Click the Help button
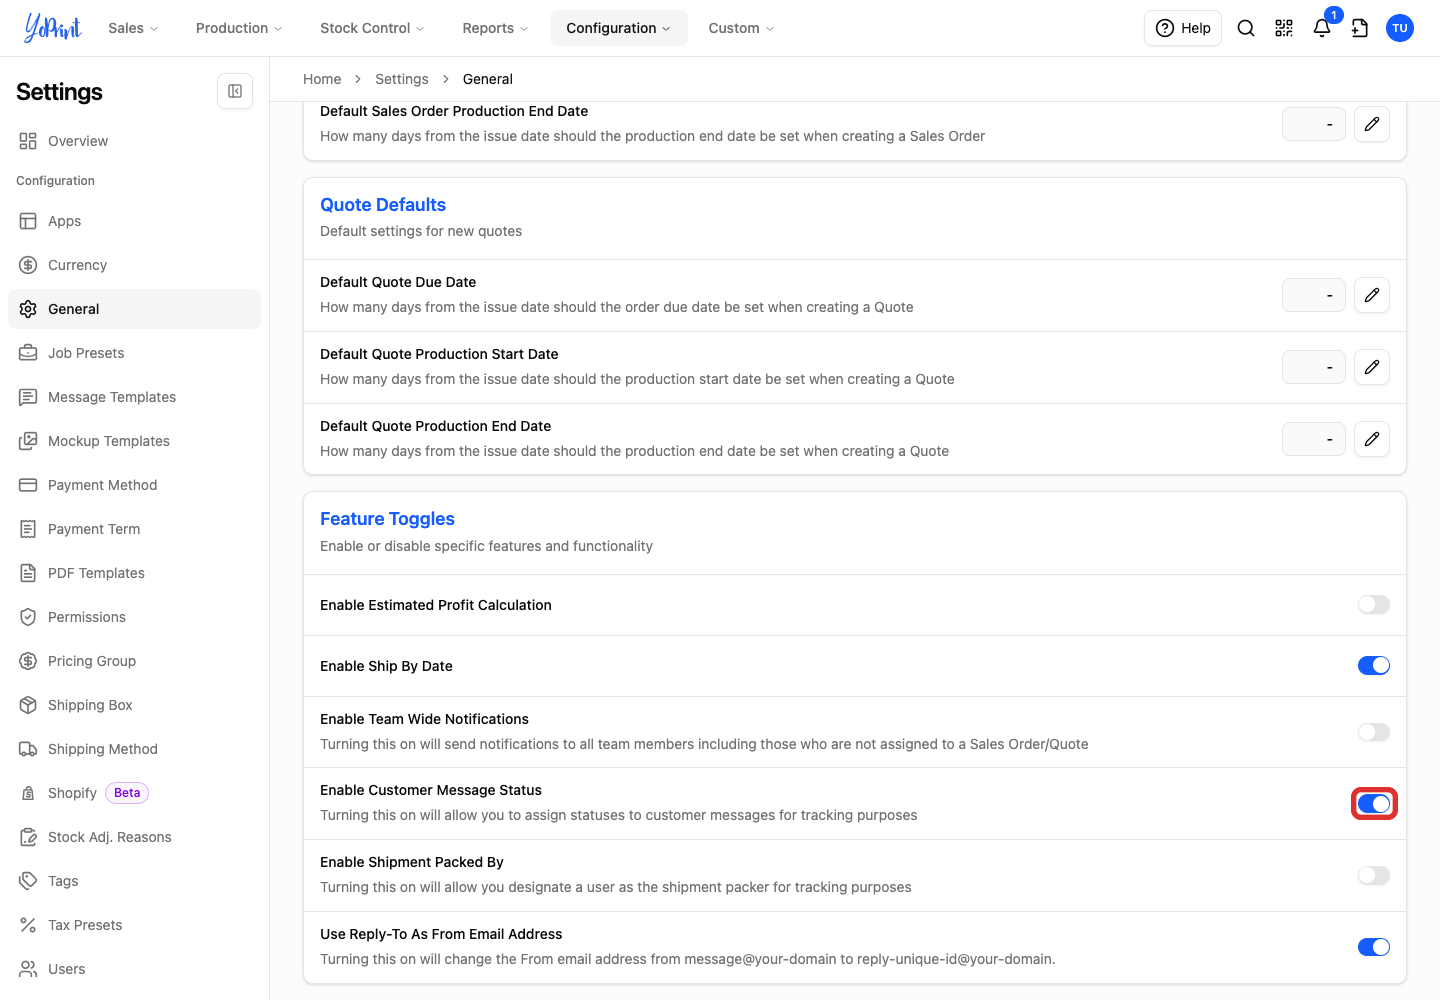Image resolution: width=1440 pixels, height=1000 pixels. pos(1183,28)
